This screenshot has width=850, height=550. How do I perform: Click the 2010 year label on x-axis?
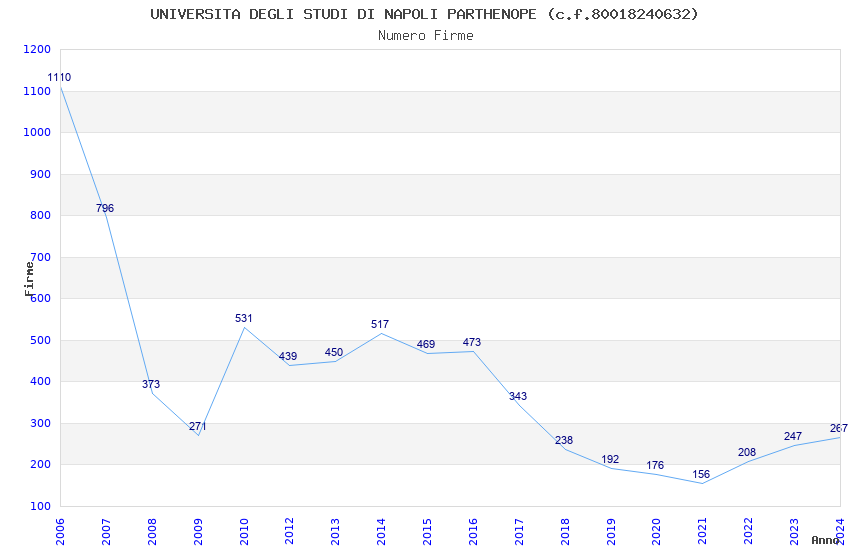[x=243, y=531]
